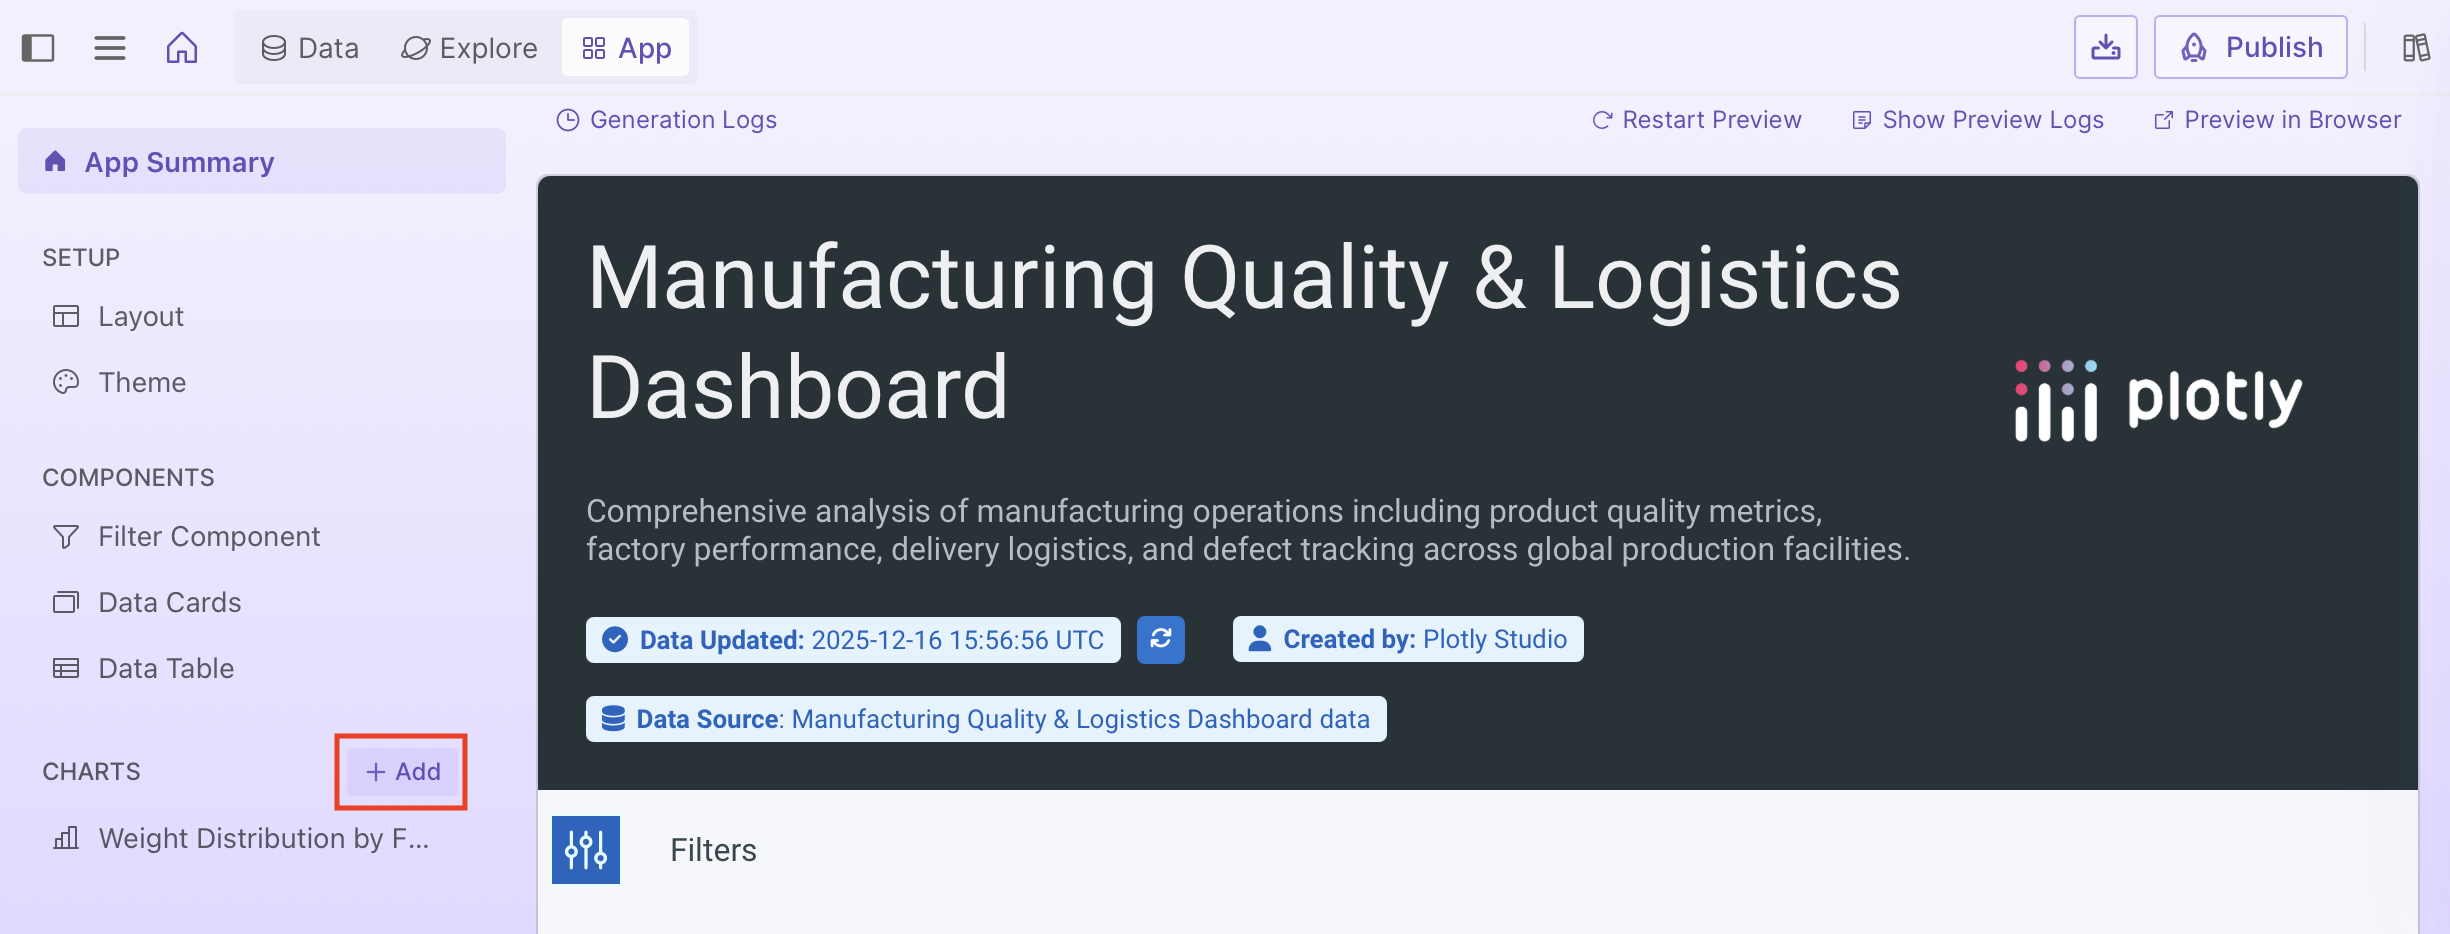Image resolution: width=2450 pixels, height=934 pixels.
Task: Toggle the left sidebar panel icon
Action: tap(38, 48)
